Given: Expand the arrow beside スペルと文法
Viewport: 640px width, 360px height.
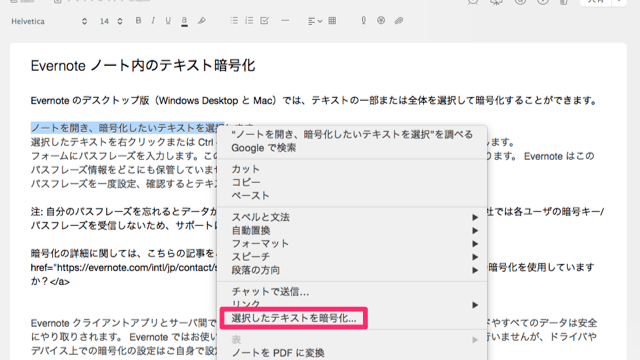Looking at the screenshot, I should [475, 218].
